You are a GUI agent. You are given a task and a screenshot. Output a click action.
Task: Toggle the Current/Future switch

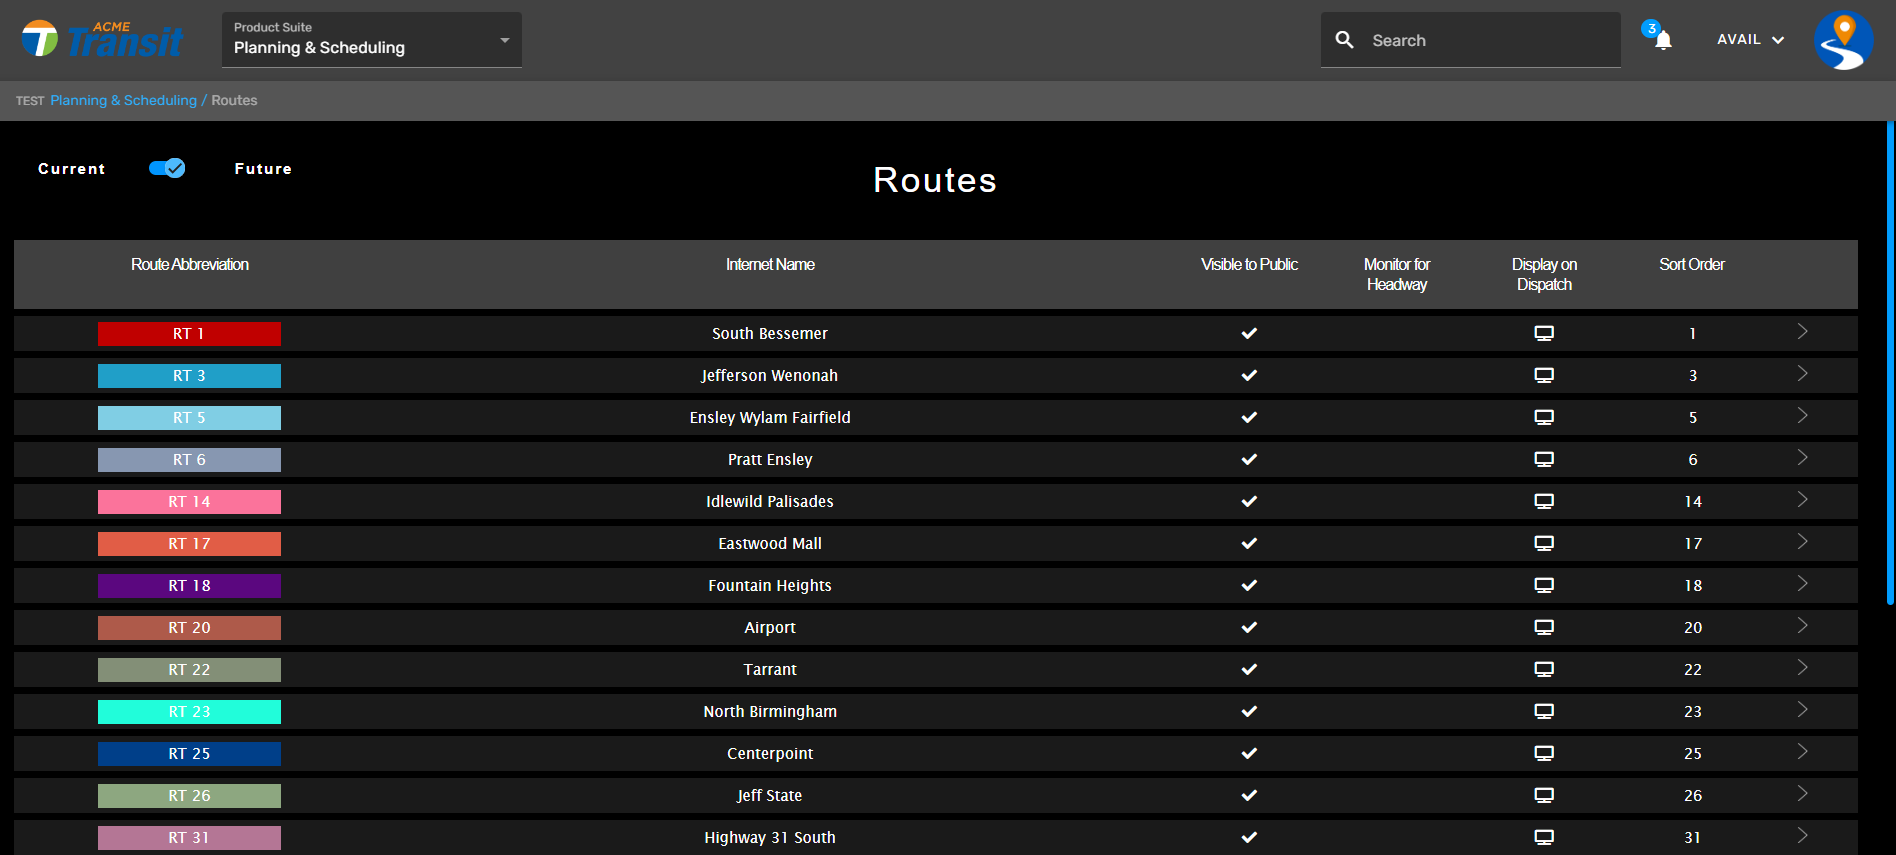(x=167, y=168)
